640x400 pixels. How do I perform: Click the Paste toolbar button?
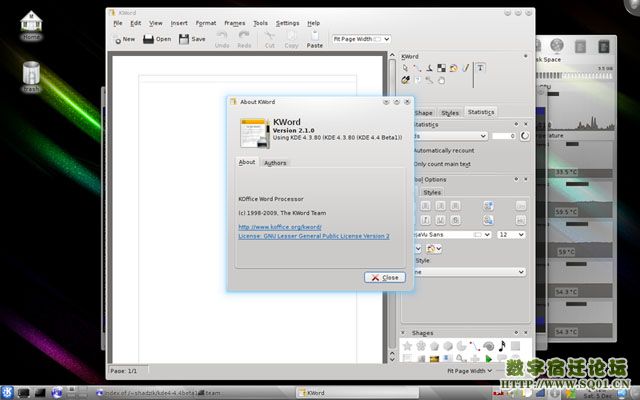315,40
